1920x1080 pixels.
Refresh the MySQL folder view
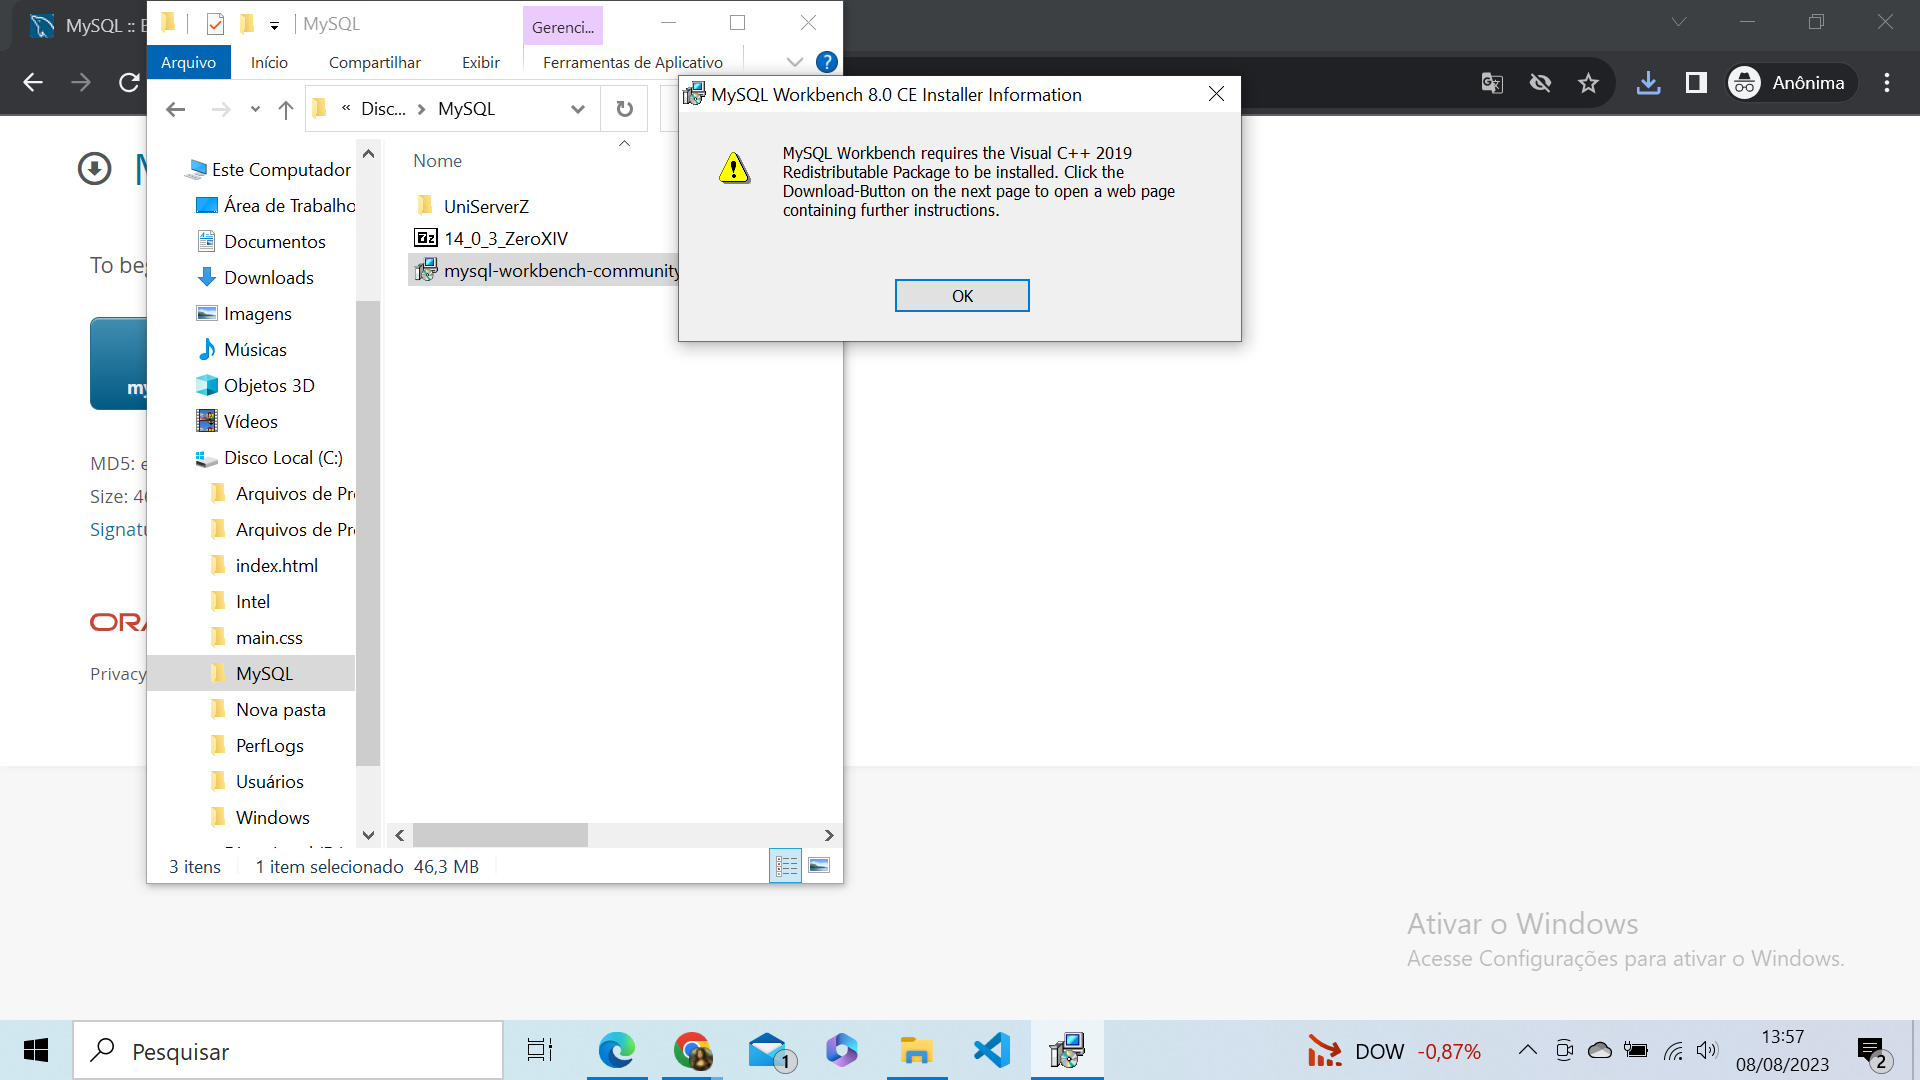coord(624,109)
